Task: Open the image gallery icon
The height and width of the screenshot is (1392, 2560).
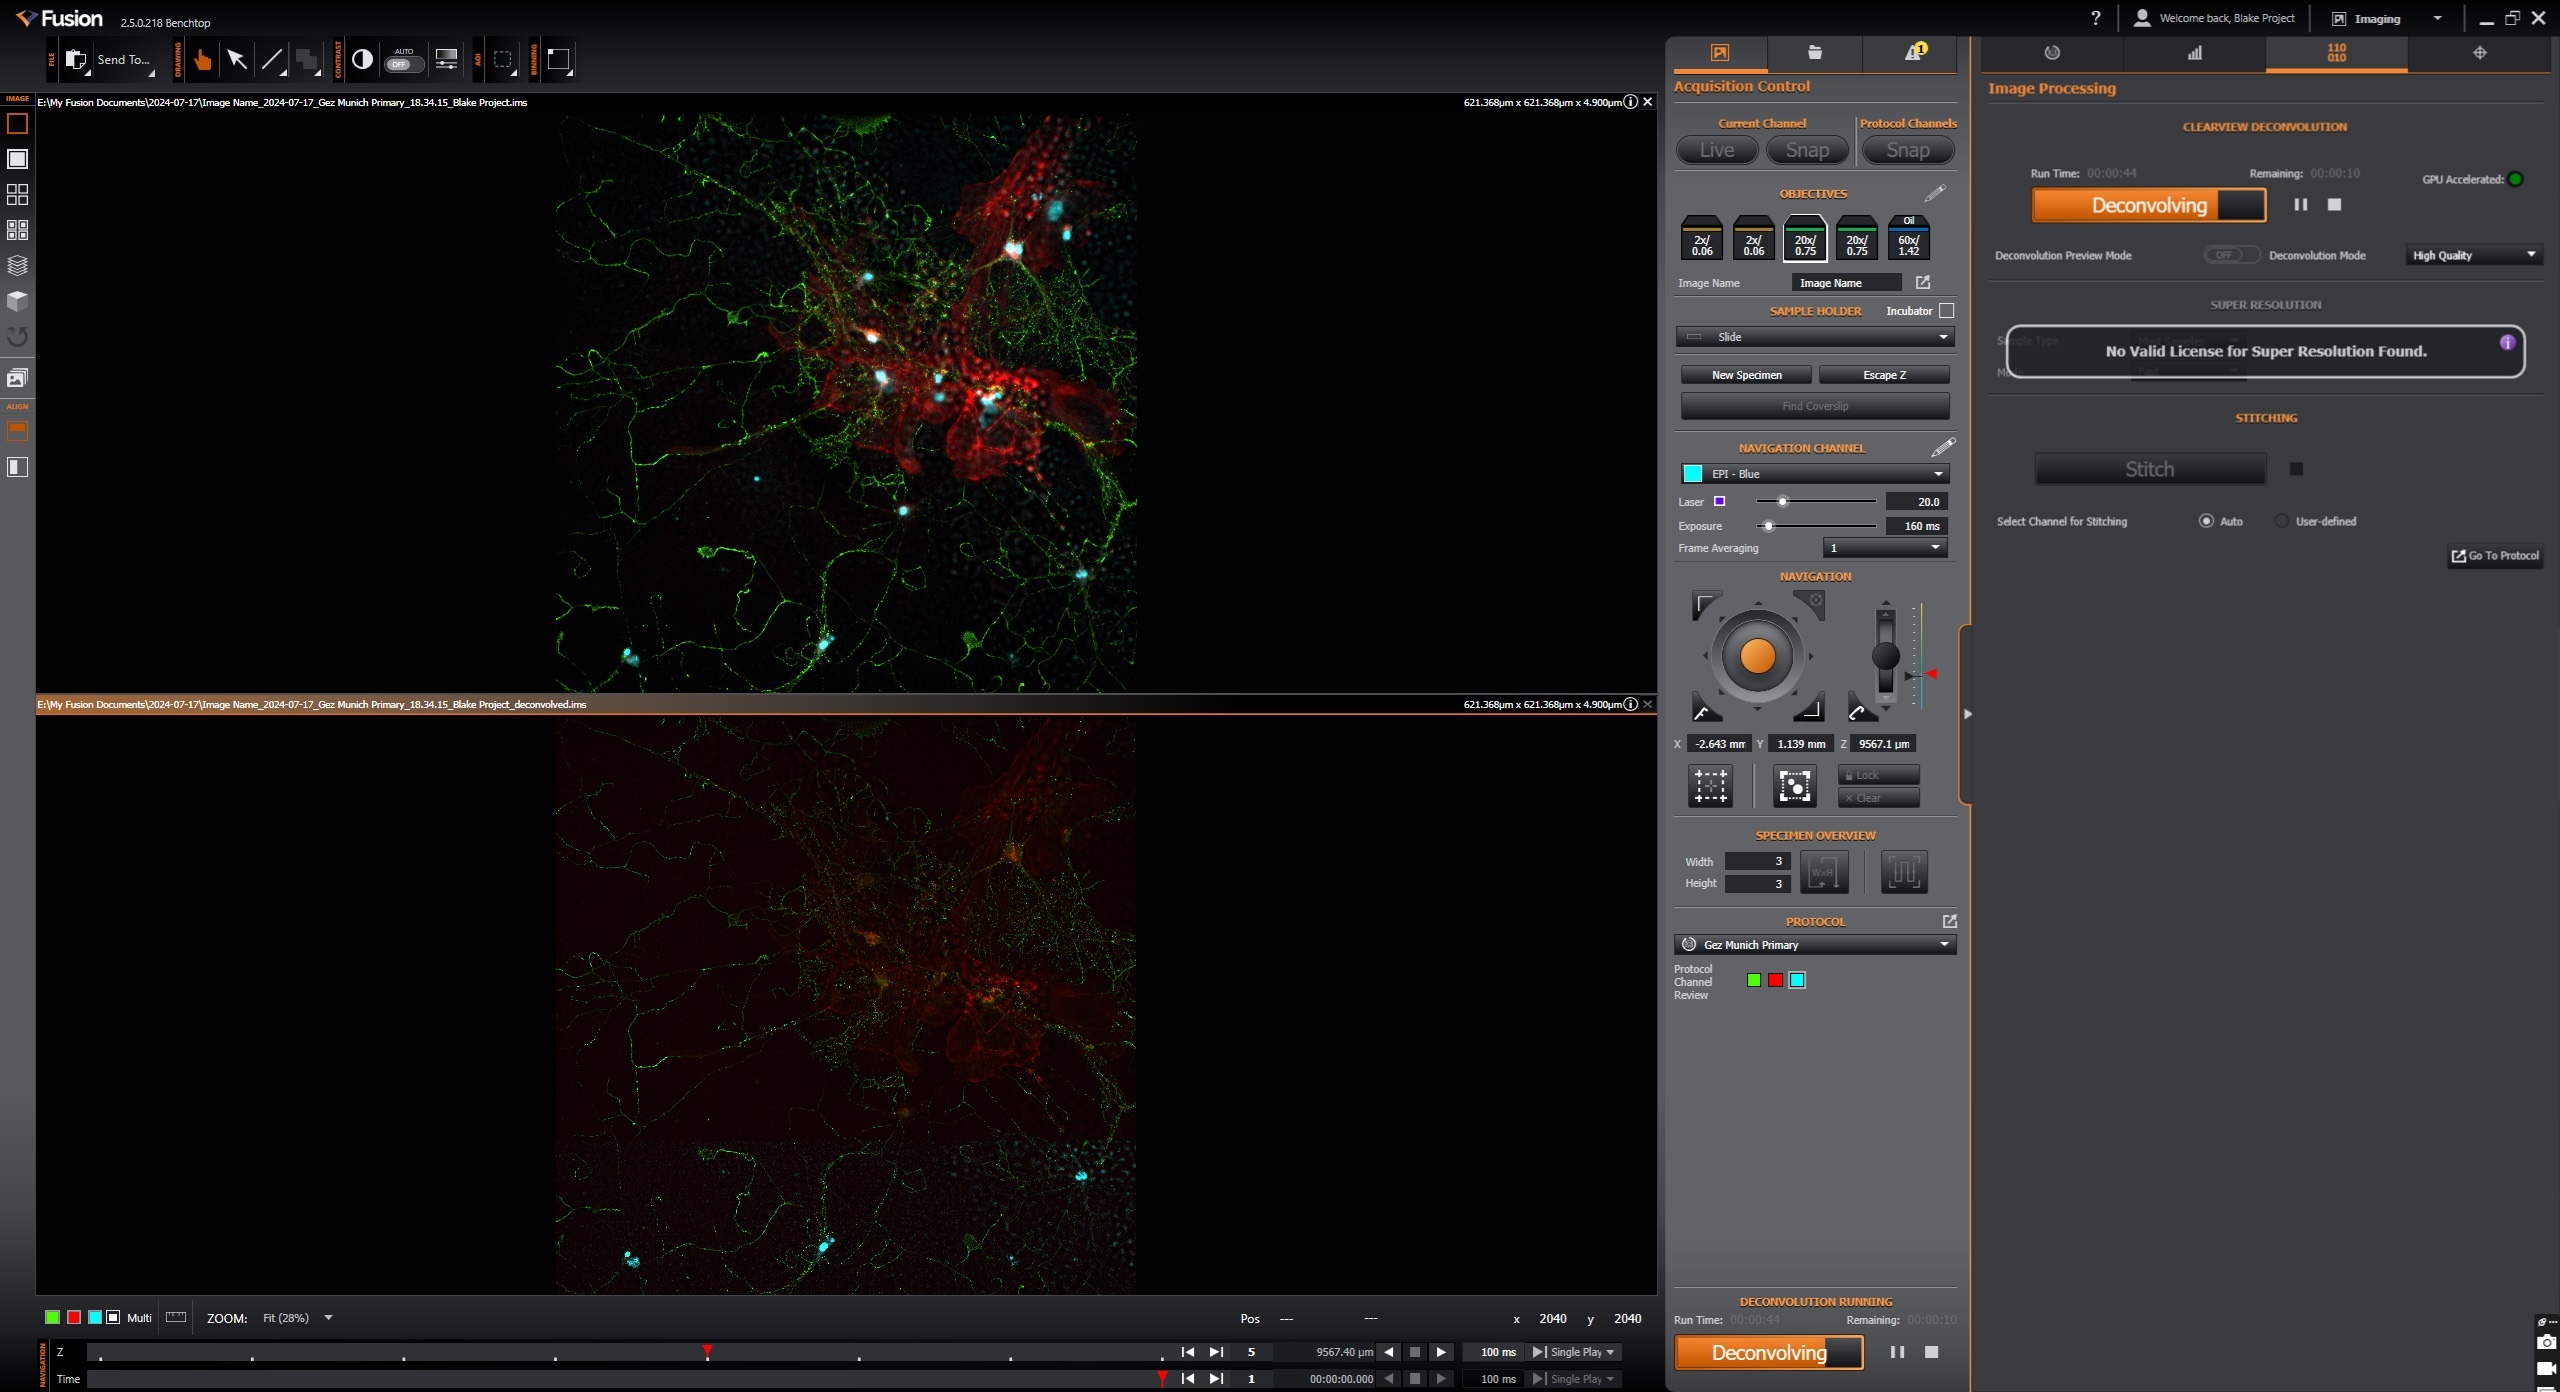Action: pos(17,378)
